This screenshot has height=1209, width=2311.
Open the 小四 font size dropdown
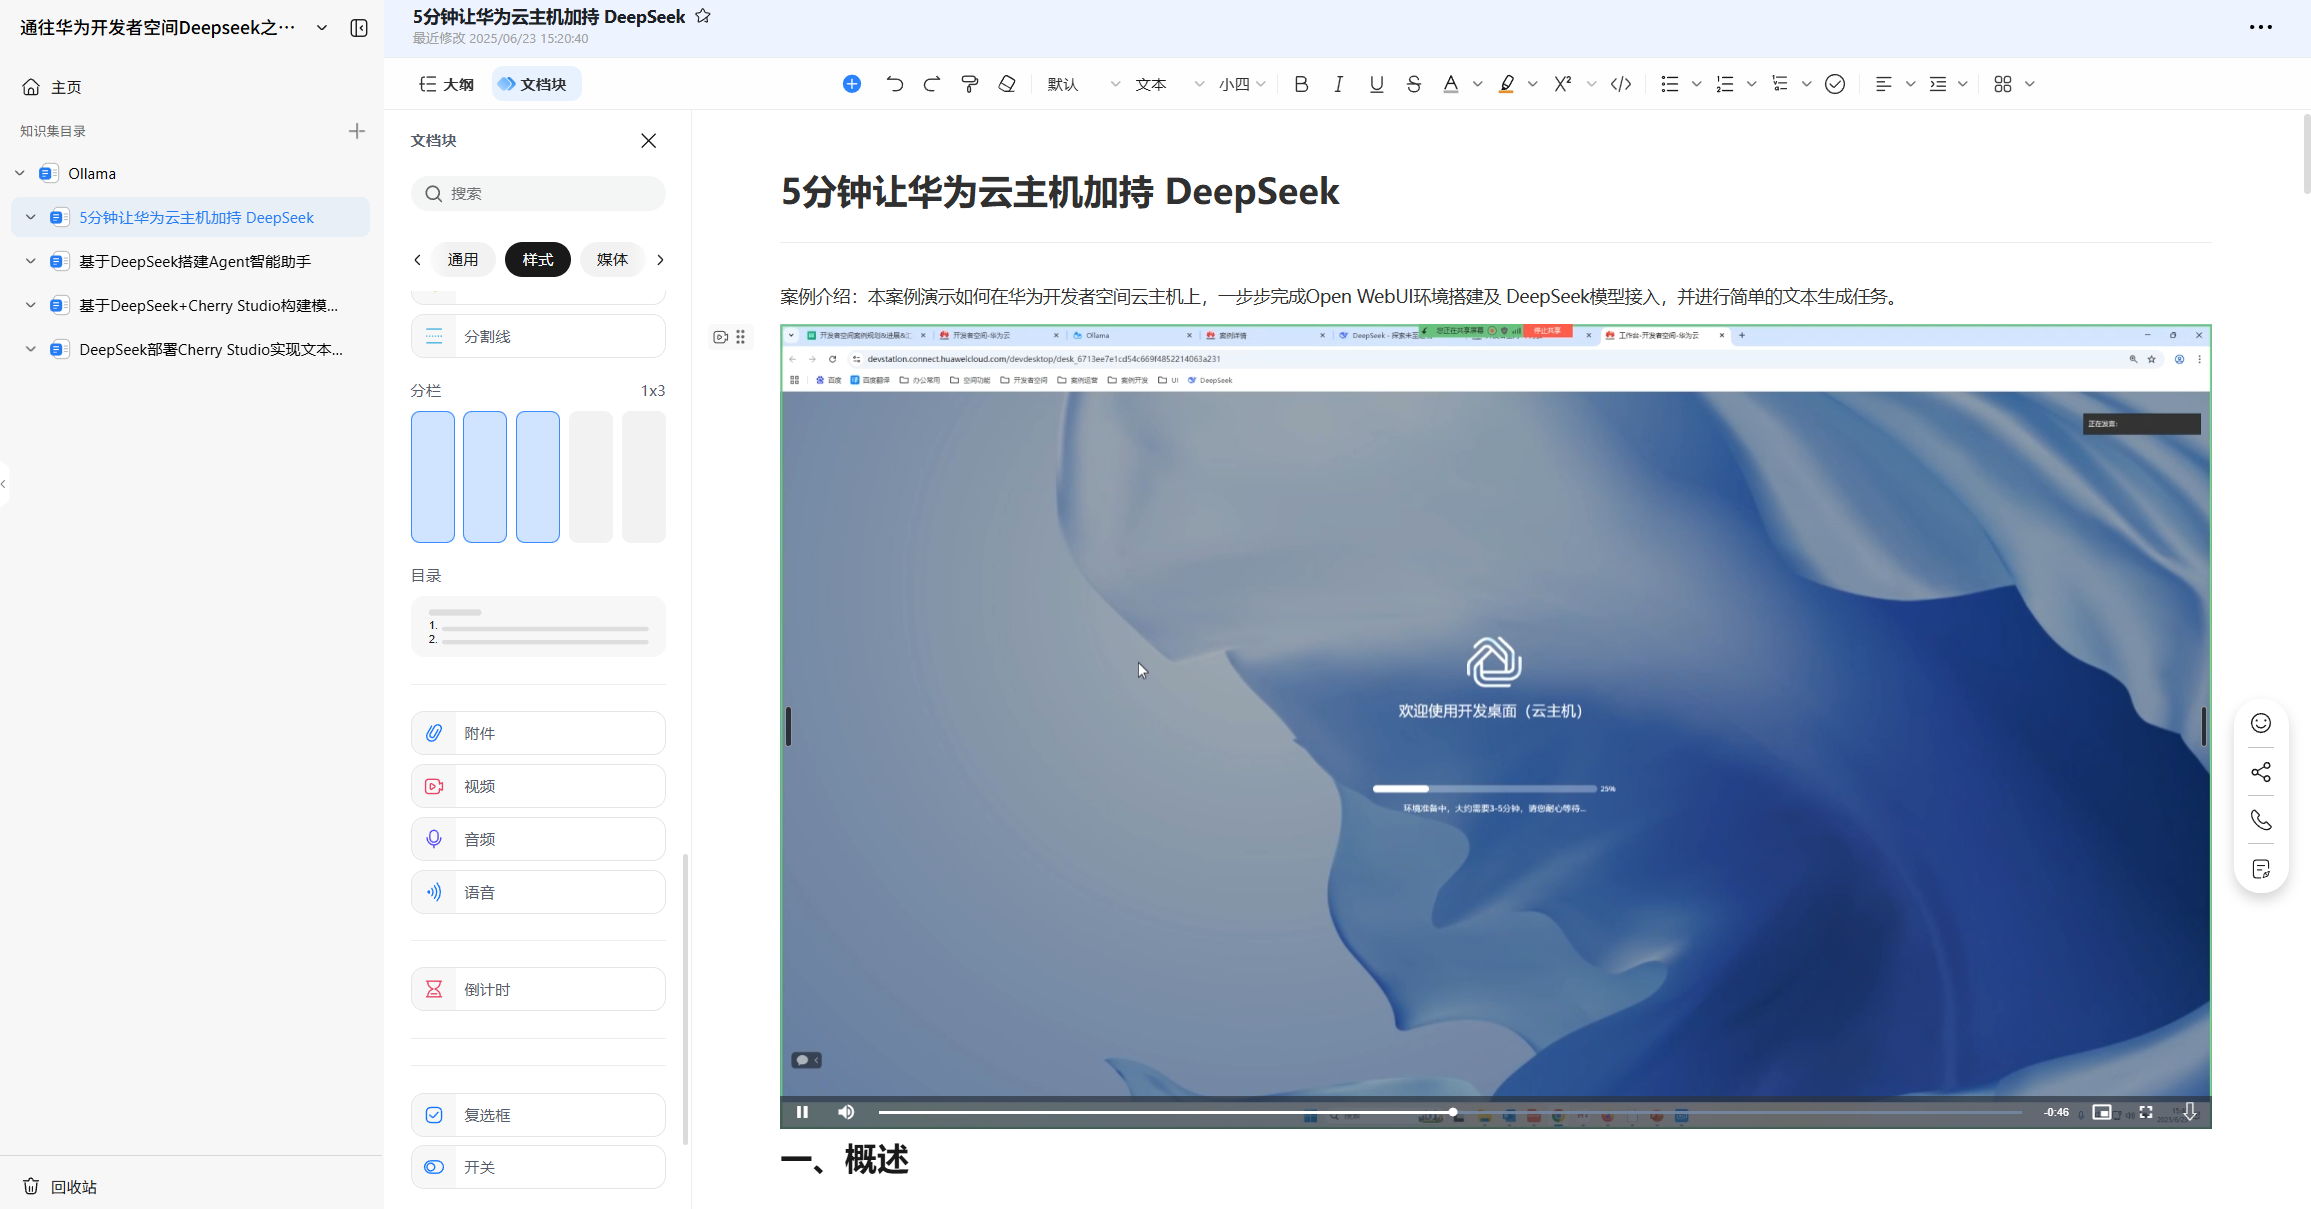click(x=1242, y=84)
